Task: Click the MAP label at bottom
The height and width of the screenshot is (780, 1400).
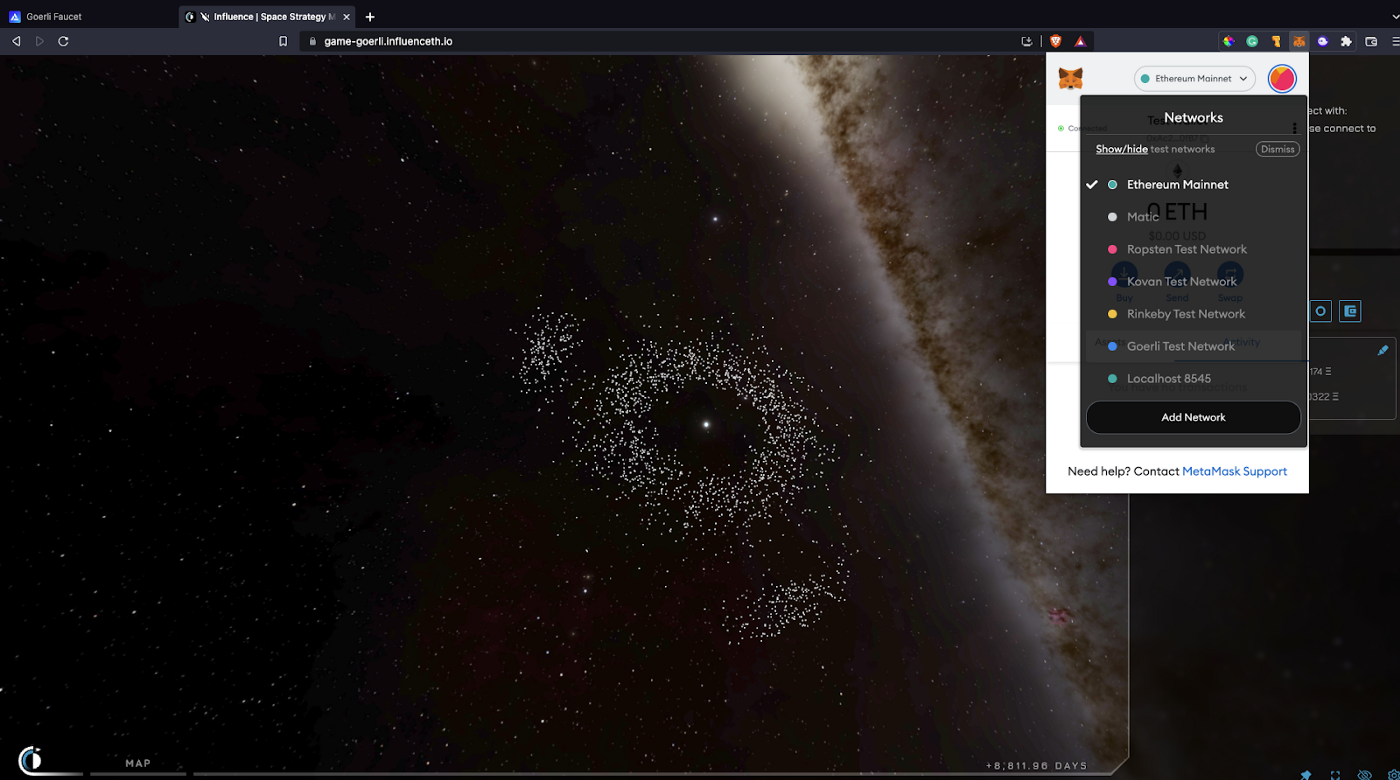Action: point(138,763)
